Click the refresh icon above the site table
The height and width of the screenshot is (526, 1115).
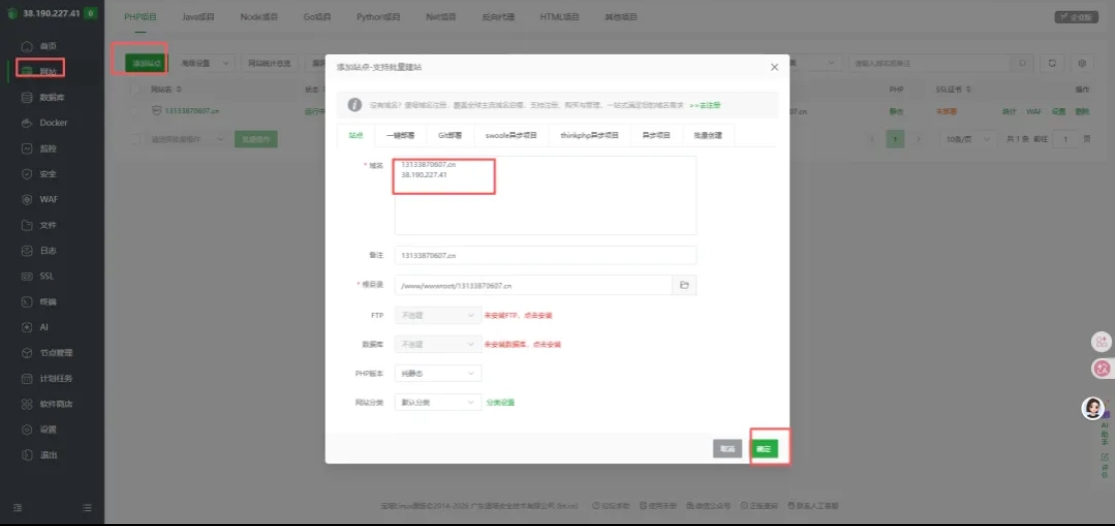pos(1052,63)
